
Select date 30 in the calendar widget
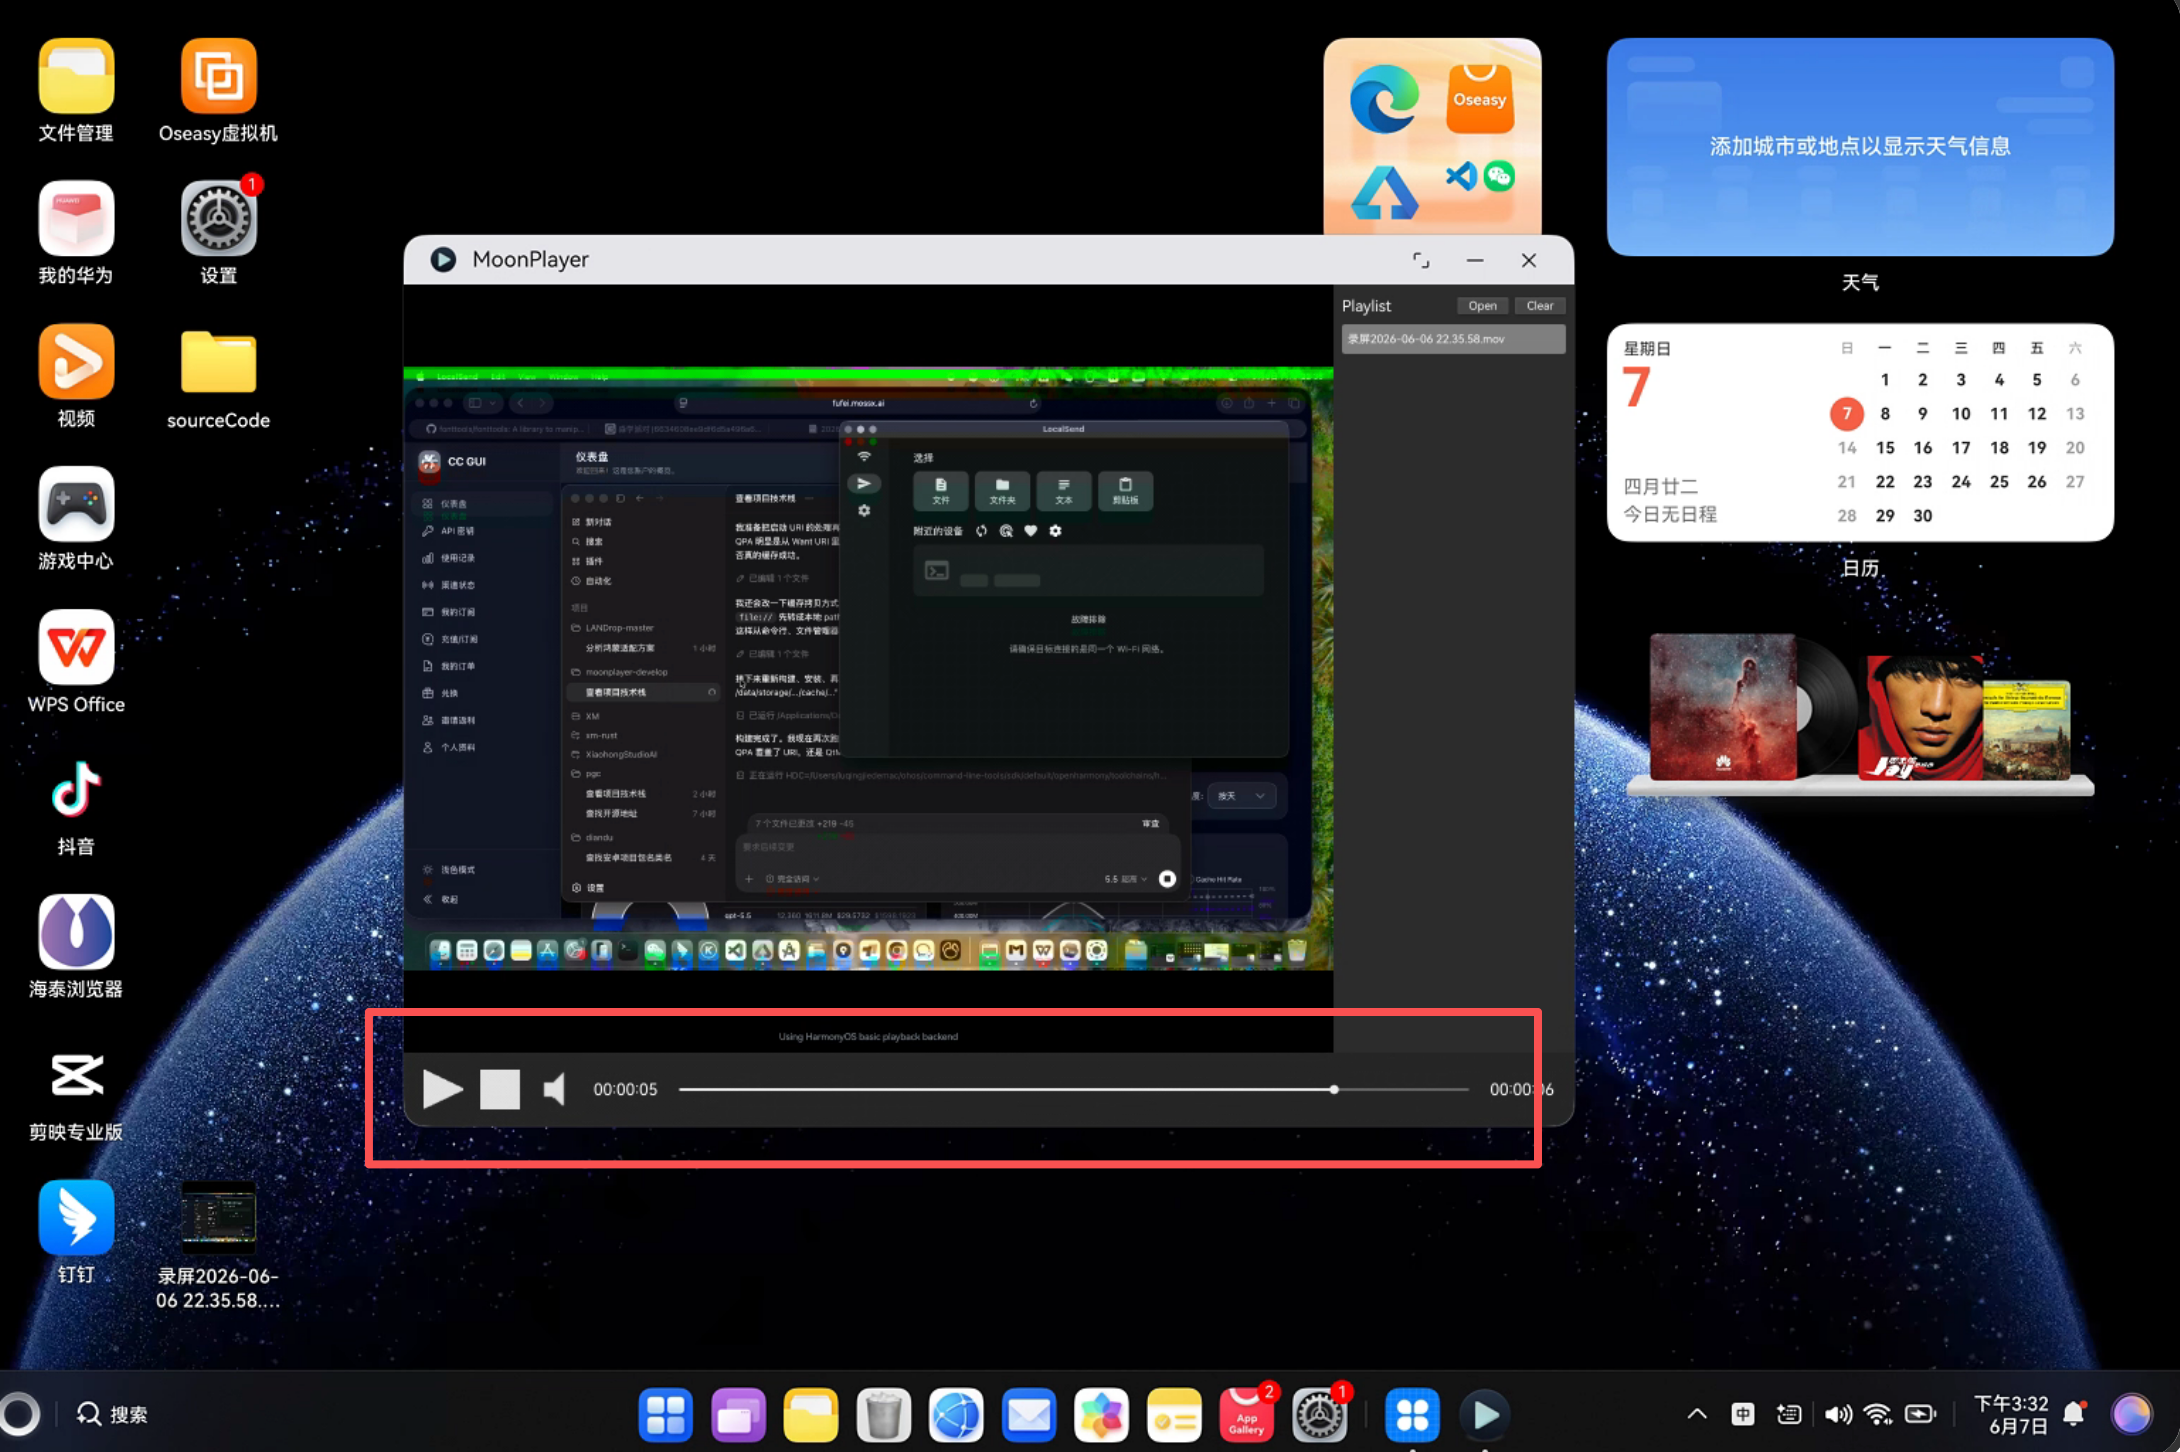(1923, 516)
